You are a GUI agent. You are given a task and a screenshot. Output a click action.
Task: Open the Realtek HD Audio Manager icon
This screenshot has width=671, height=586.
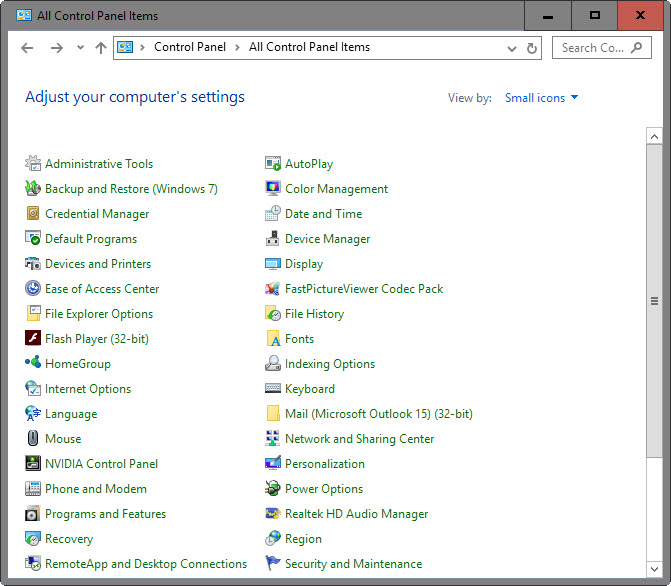tap(273, 513)
